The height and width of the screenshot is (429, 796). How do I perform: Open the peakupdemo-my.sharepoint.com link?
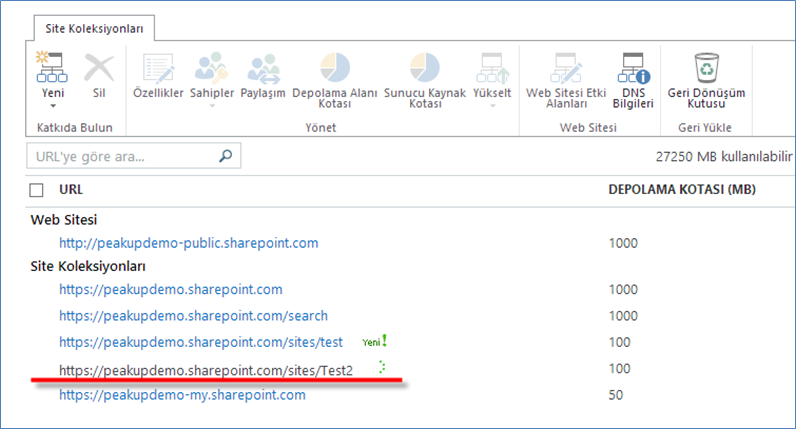[x=182, y=395]
